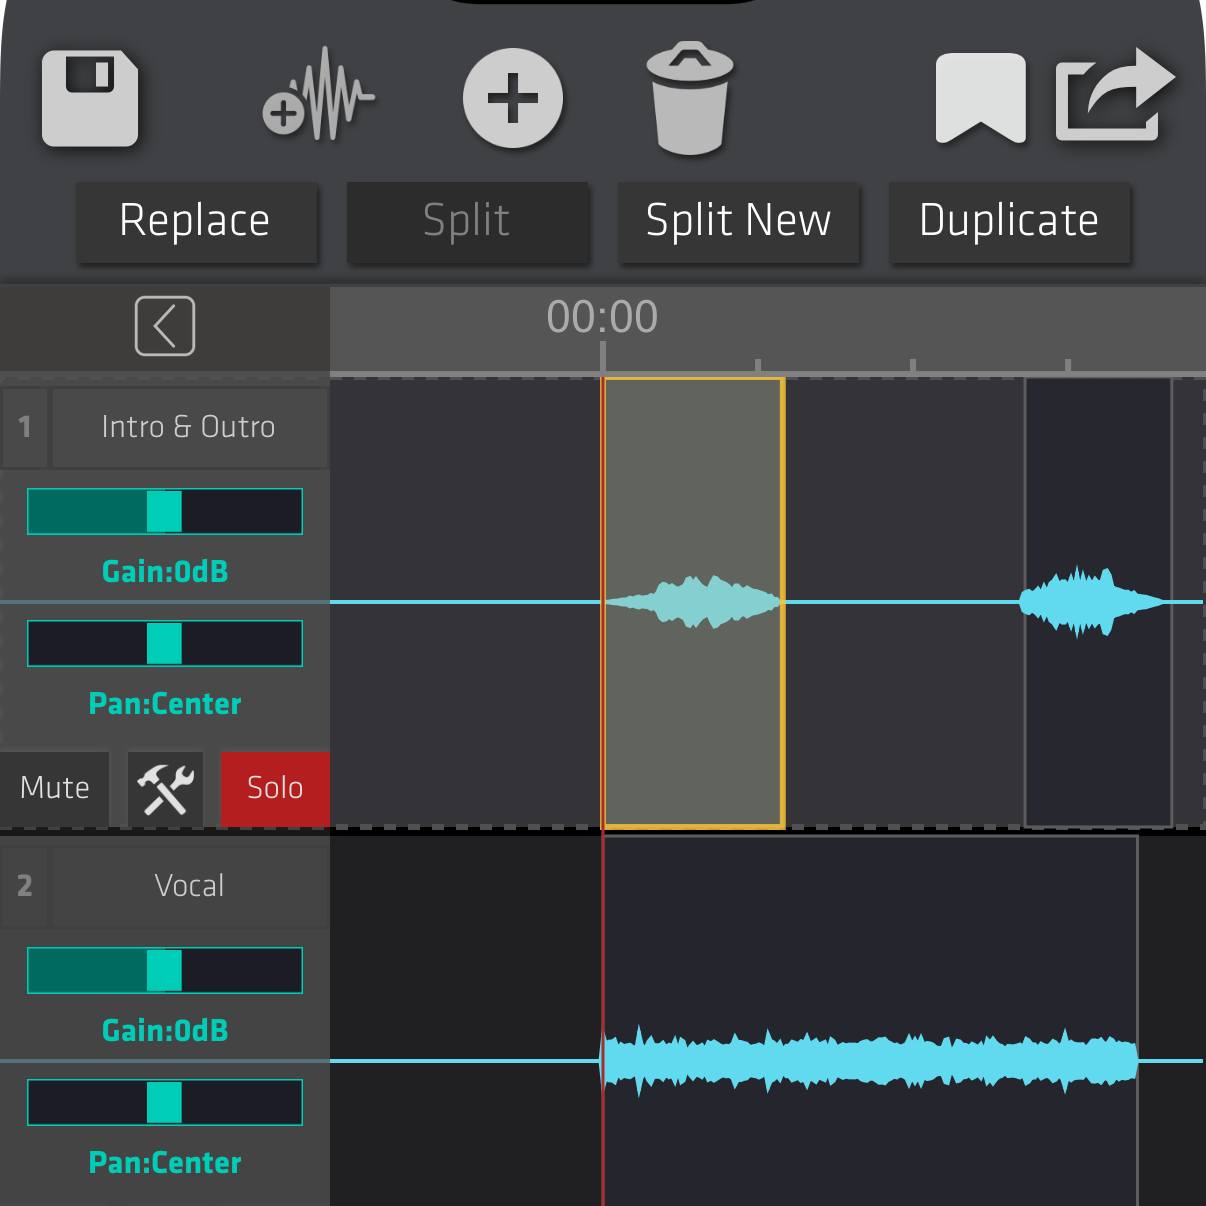Collapse the track panel with the back chevron
Viewport: 1206px width, 1206px height.
(x=165, y=326)
